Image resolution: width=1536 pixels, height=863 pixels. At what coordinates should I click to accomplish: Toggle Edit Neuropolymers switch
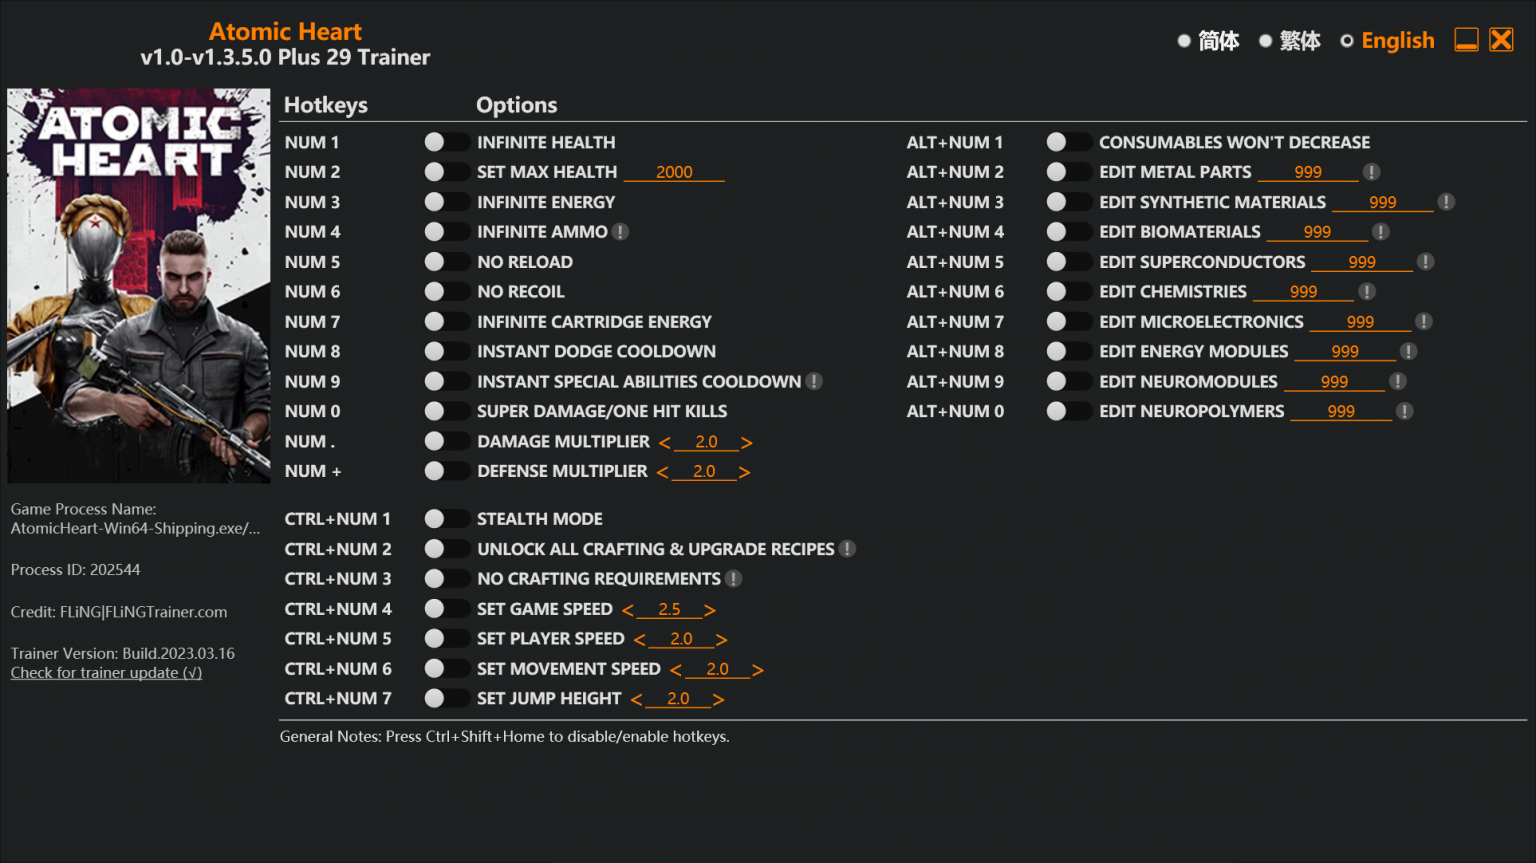click(x=1068, y=411)
